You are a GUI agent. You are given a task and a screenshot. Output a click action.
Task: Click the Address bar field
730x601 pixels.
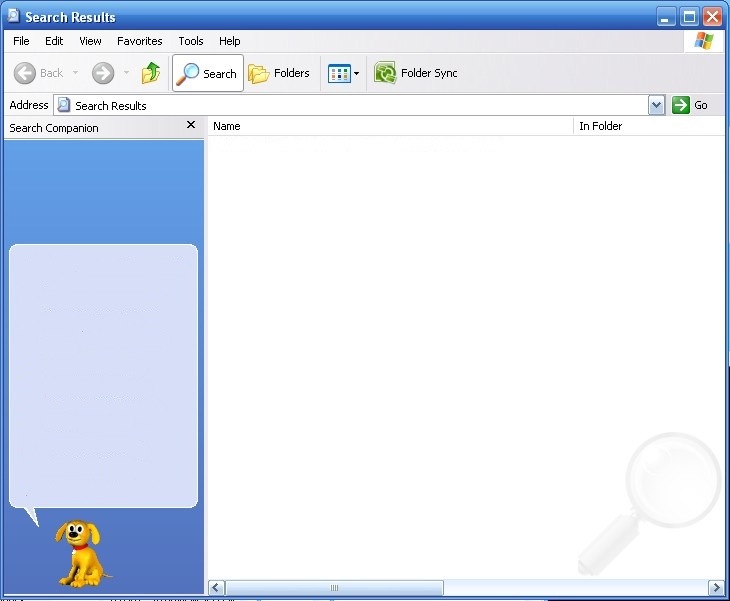tap(351, 106)
